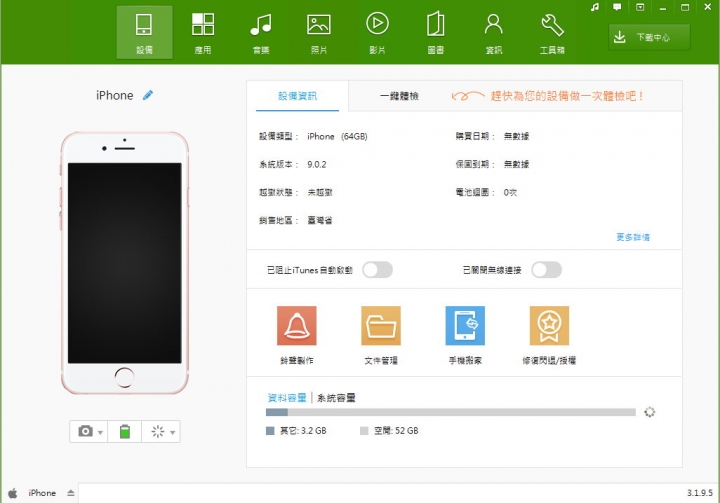Open the 工具箱 toolbox section
Viewport: 720px width, 503px height.
coord(552,33)
